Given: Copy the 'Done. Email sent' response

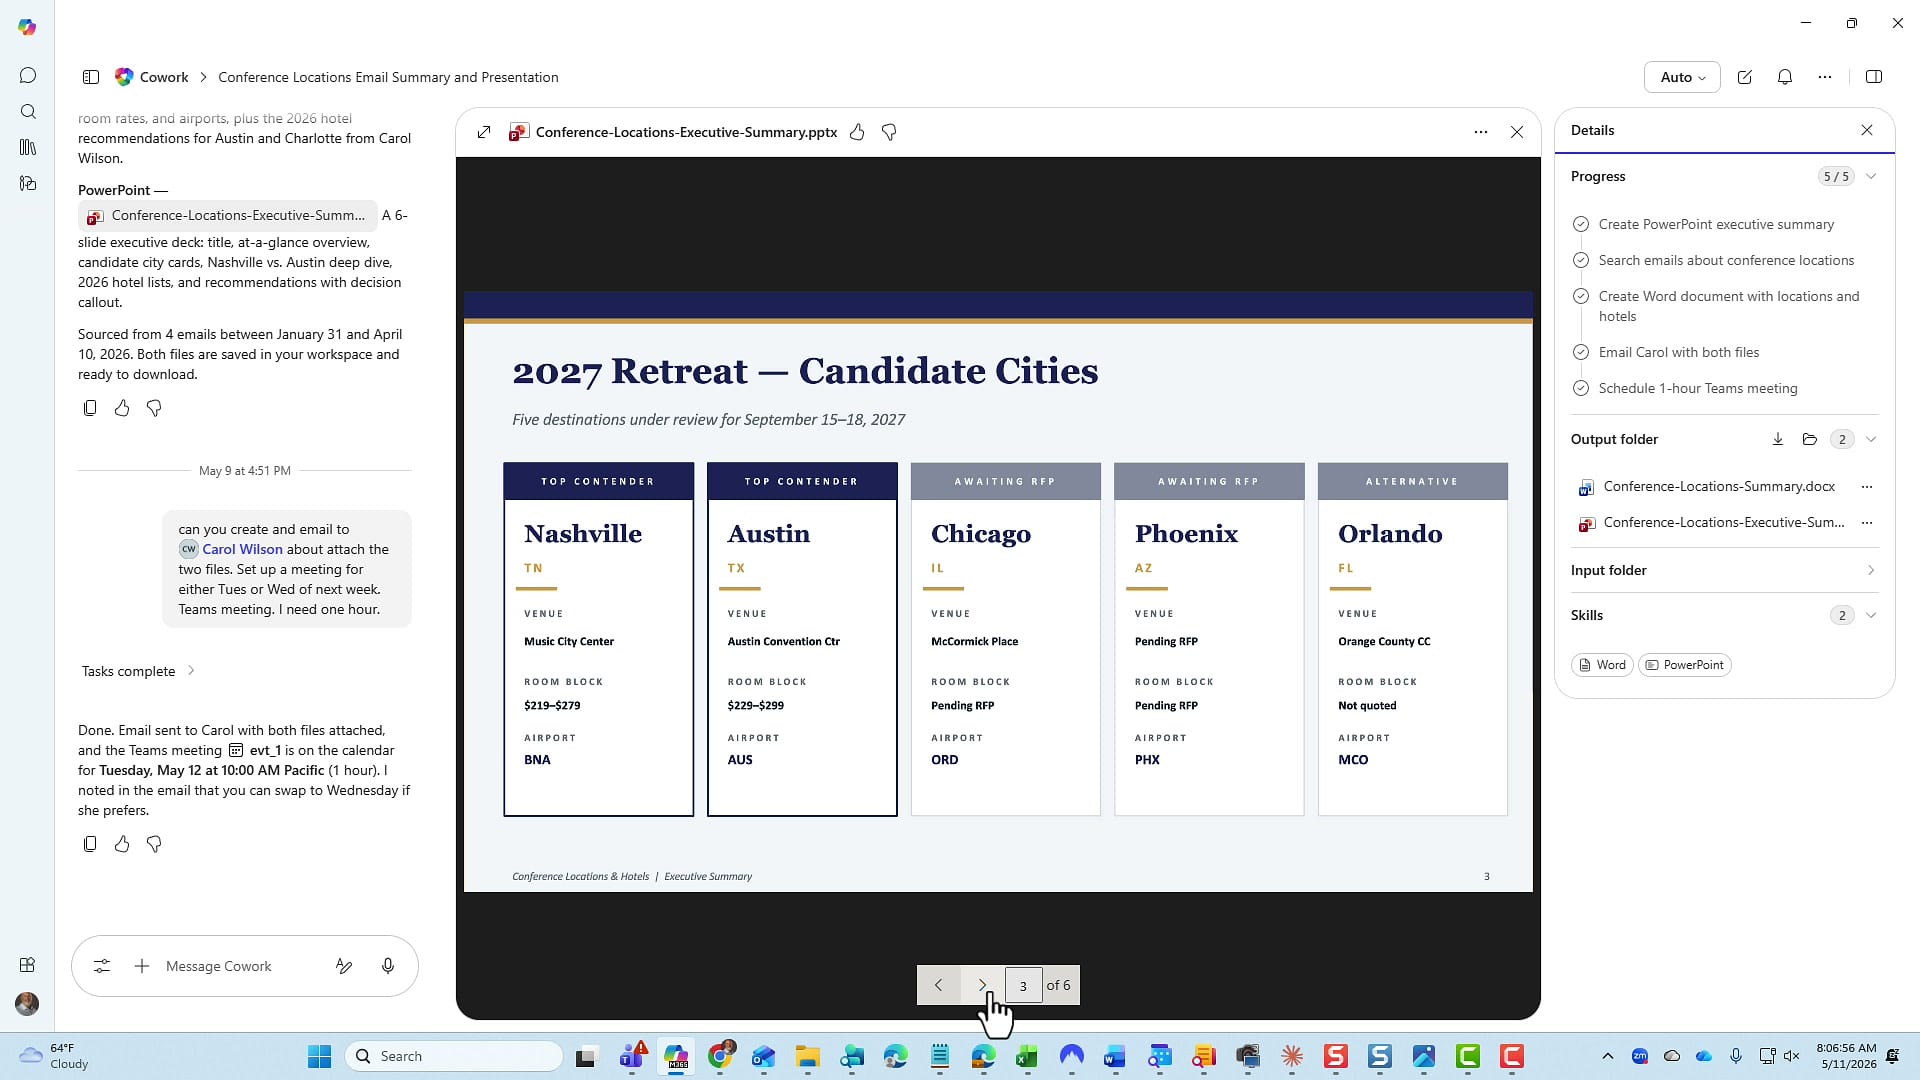Looking at the screenshot, I should coord(90,844).
